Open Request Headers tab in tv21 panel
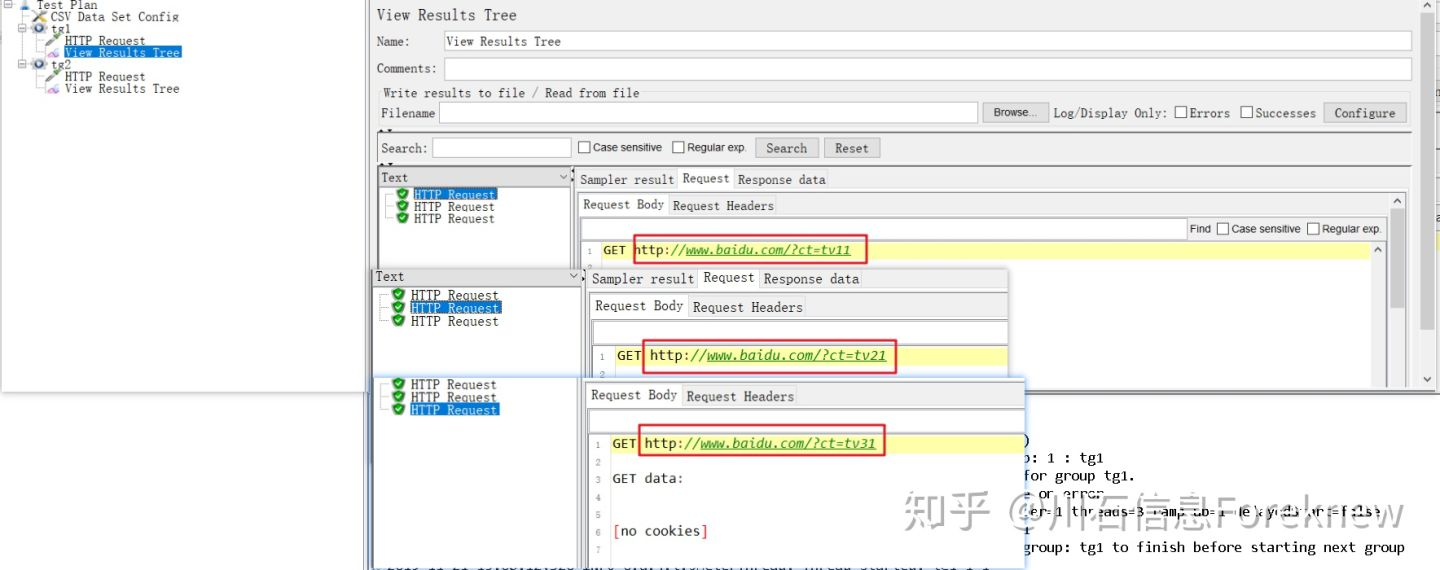The width and height of the screenshot is (1440, 570). tap(748, 307)
